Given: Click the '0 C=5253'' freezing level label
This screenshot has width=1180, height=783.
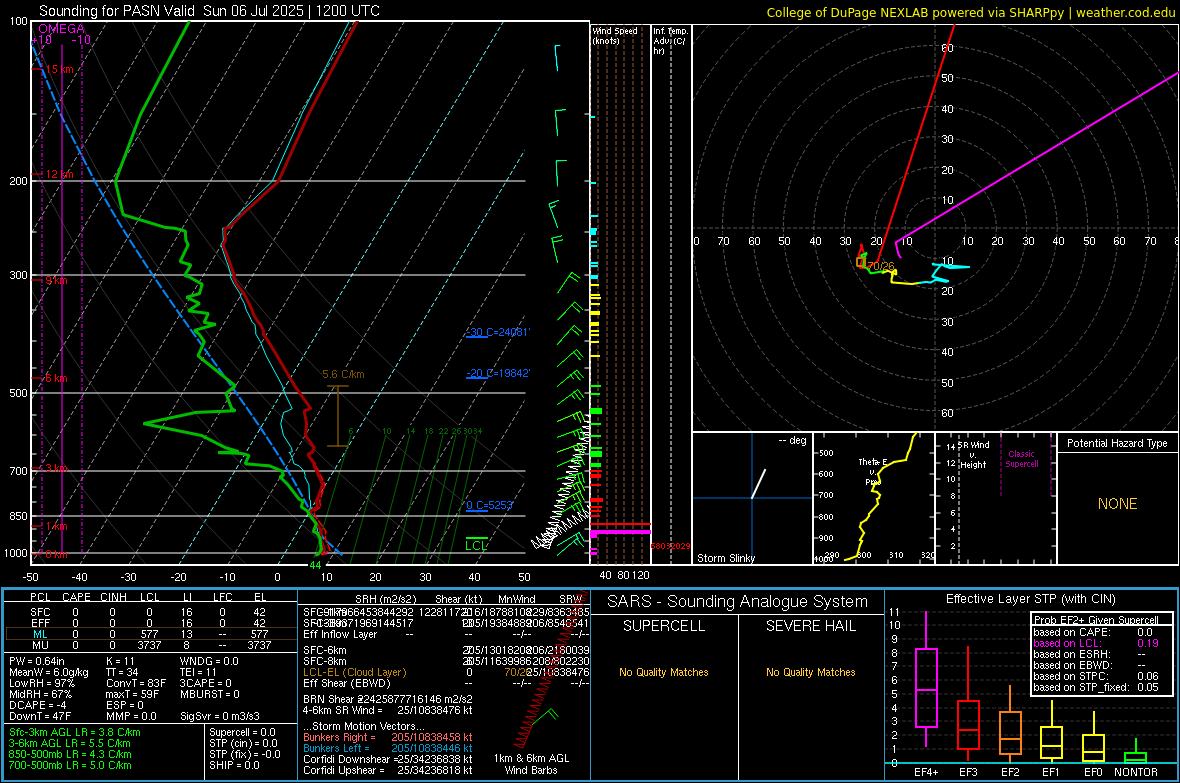Looking at the screenshot, I should (x=490, y=505).
